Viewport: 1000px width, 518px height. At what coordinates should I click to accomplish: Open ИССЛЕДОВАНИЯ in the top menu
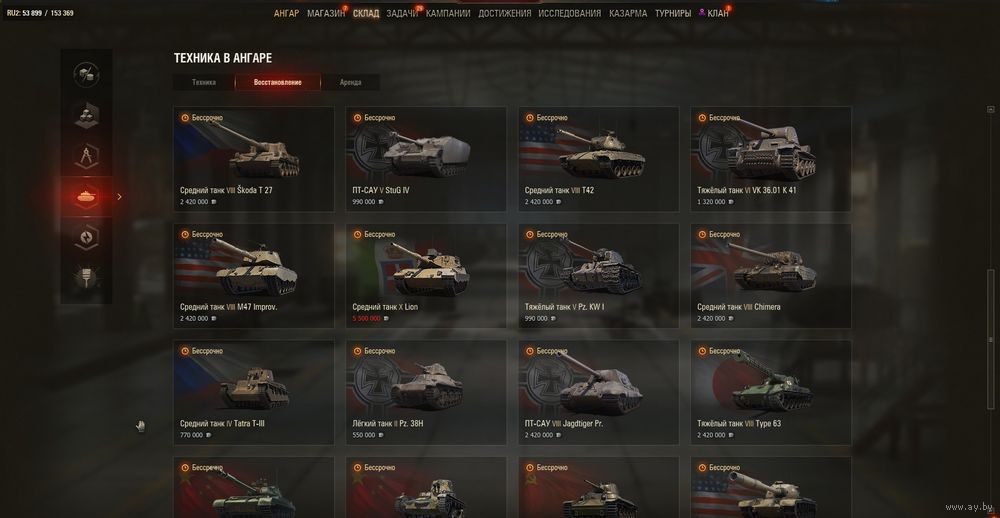pos(570,13)
